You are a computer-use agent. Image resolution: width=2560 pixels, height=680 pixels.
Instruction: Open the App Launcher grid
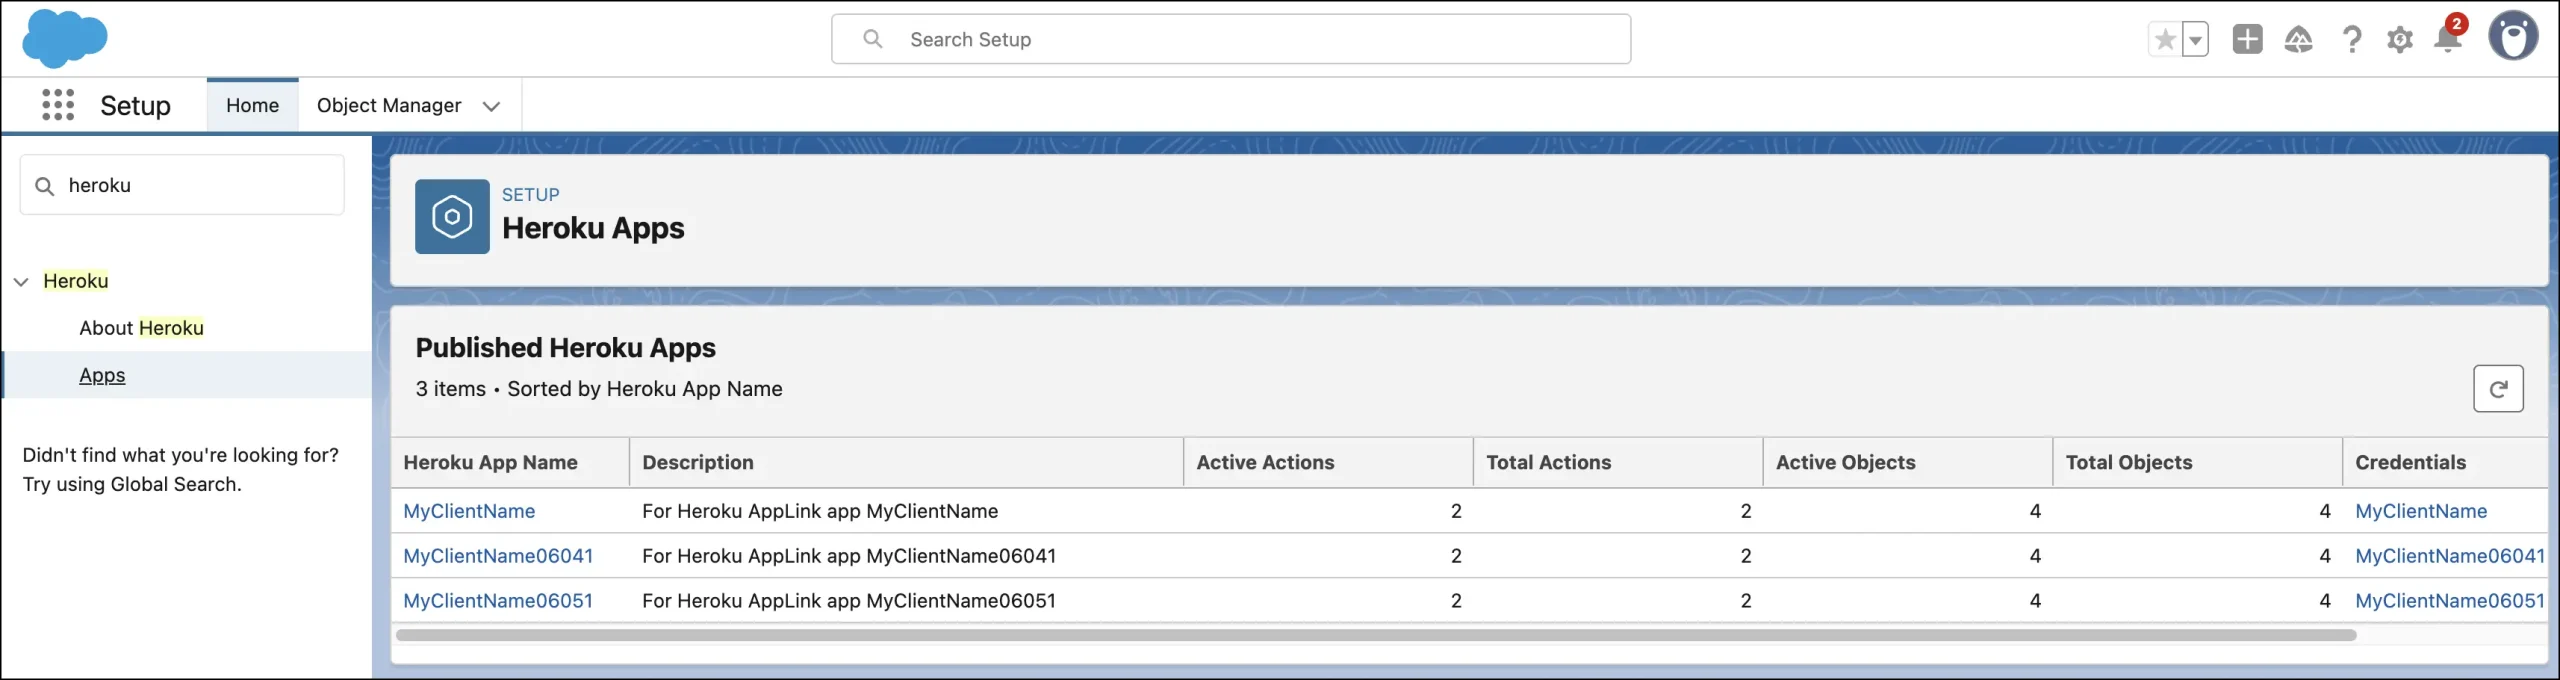click(x=58, y=105)
